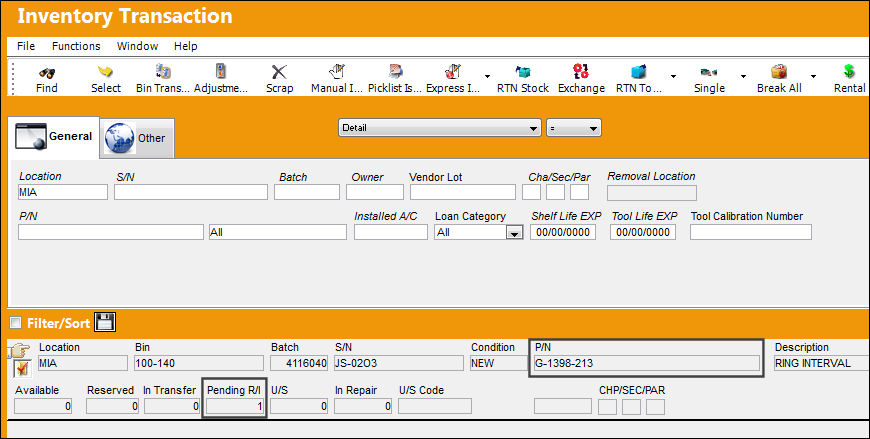
Task: Click the Owner input field
Action: (375, 193)
